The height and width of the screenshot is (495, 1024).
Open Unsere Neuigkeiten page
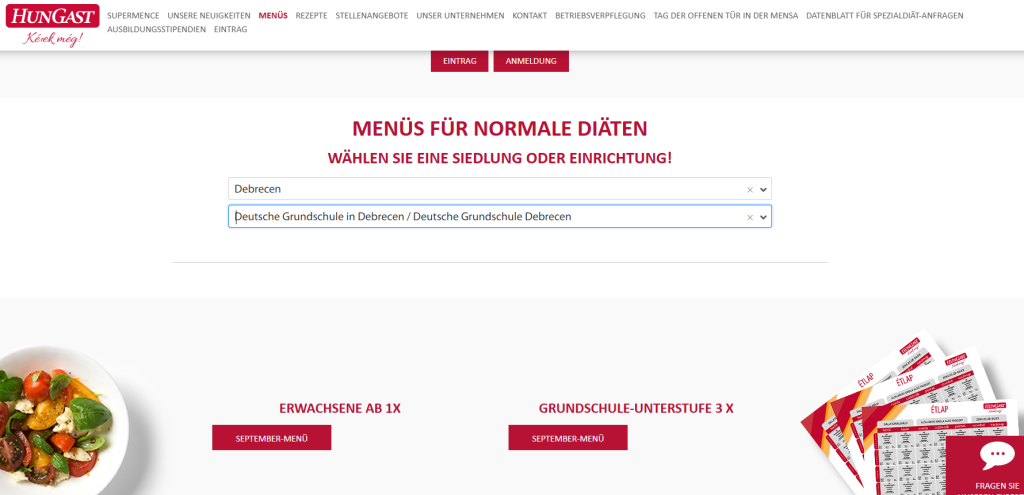pos(208,16)
